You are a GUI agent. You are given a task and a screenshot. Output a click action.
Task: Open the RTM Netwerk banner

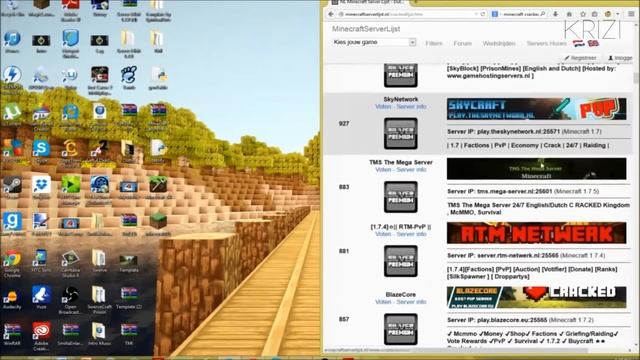[536, 233]
